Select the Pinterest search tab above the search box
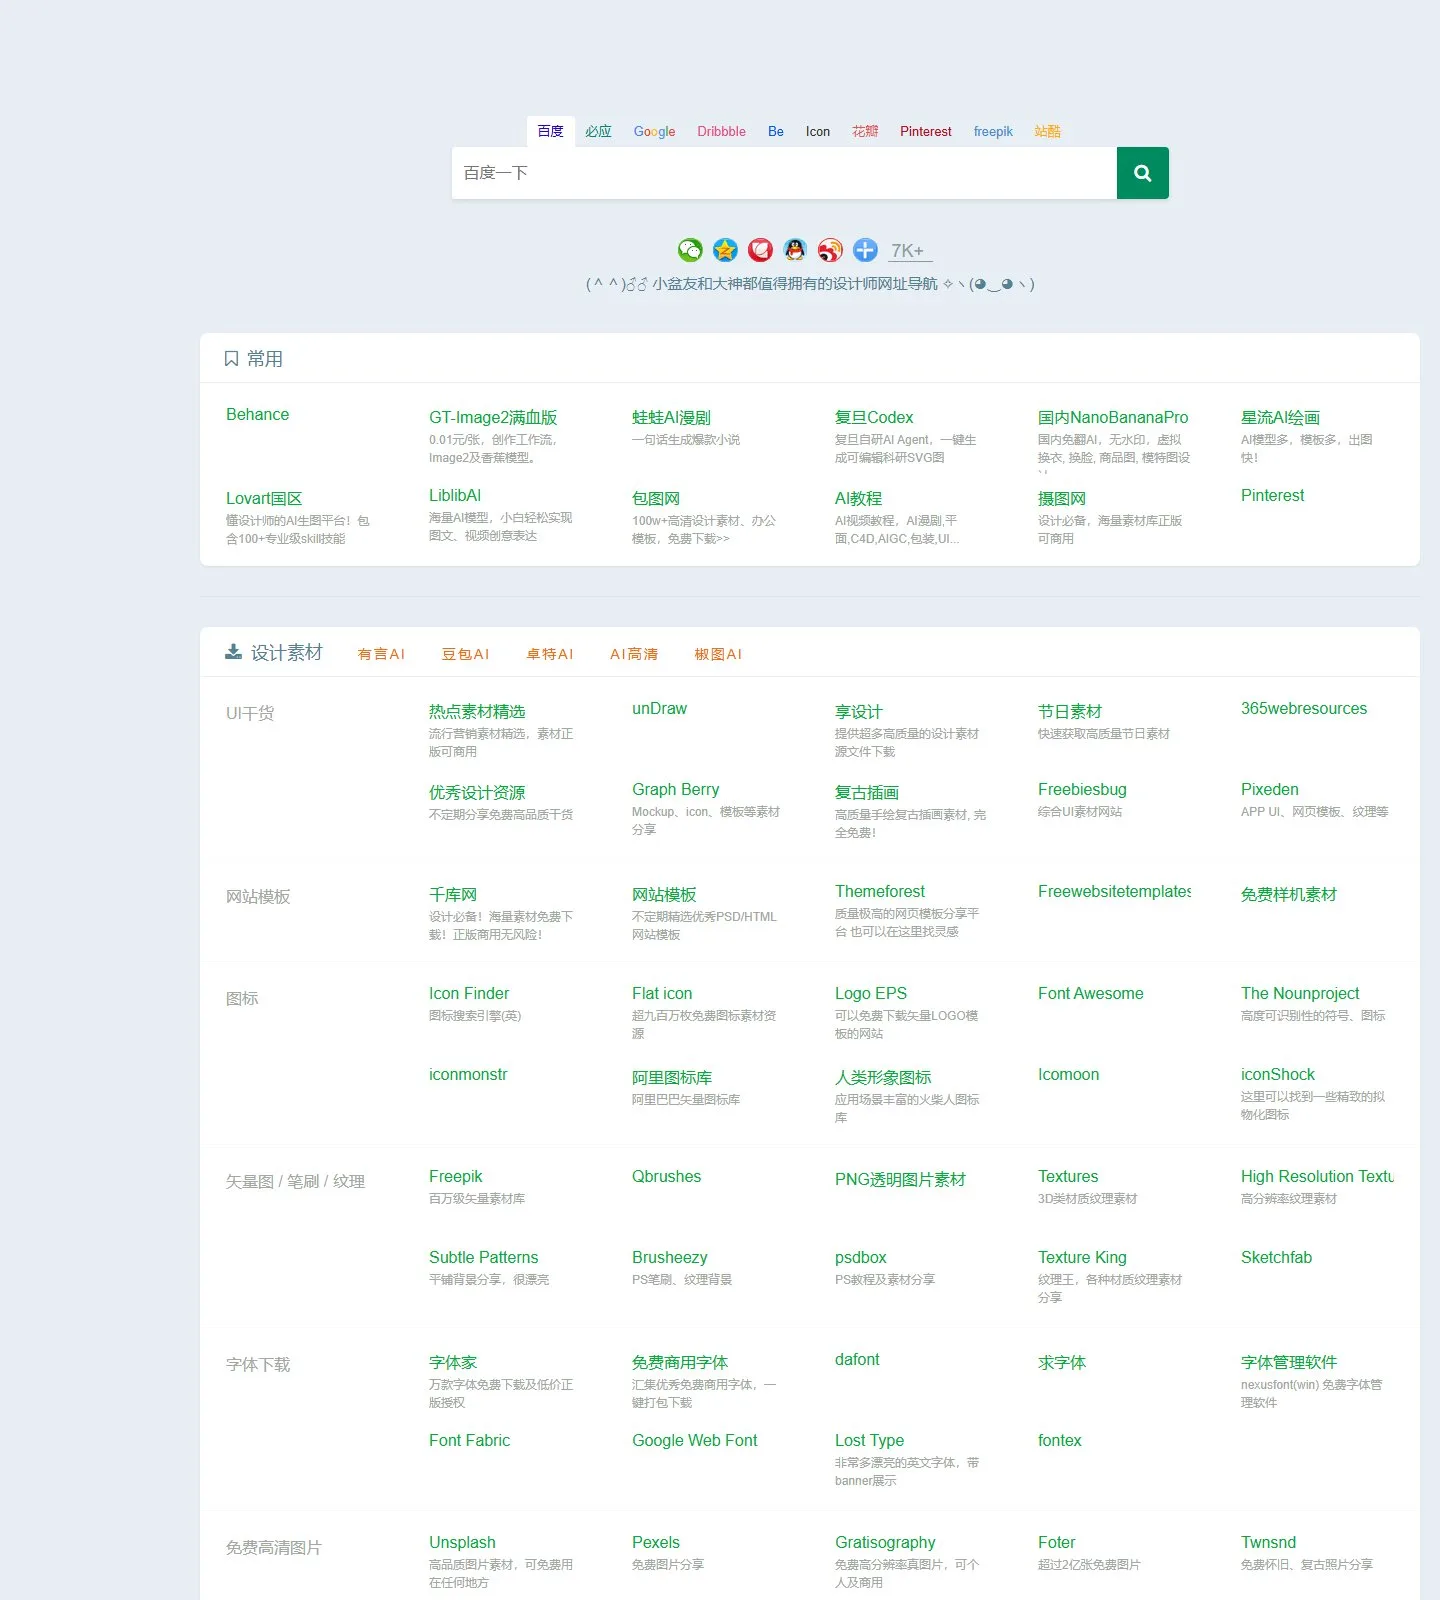1440x1600 pixels. (x=926, y=131)
